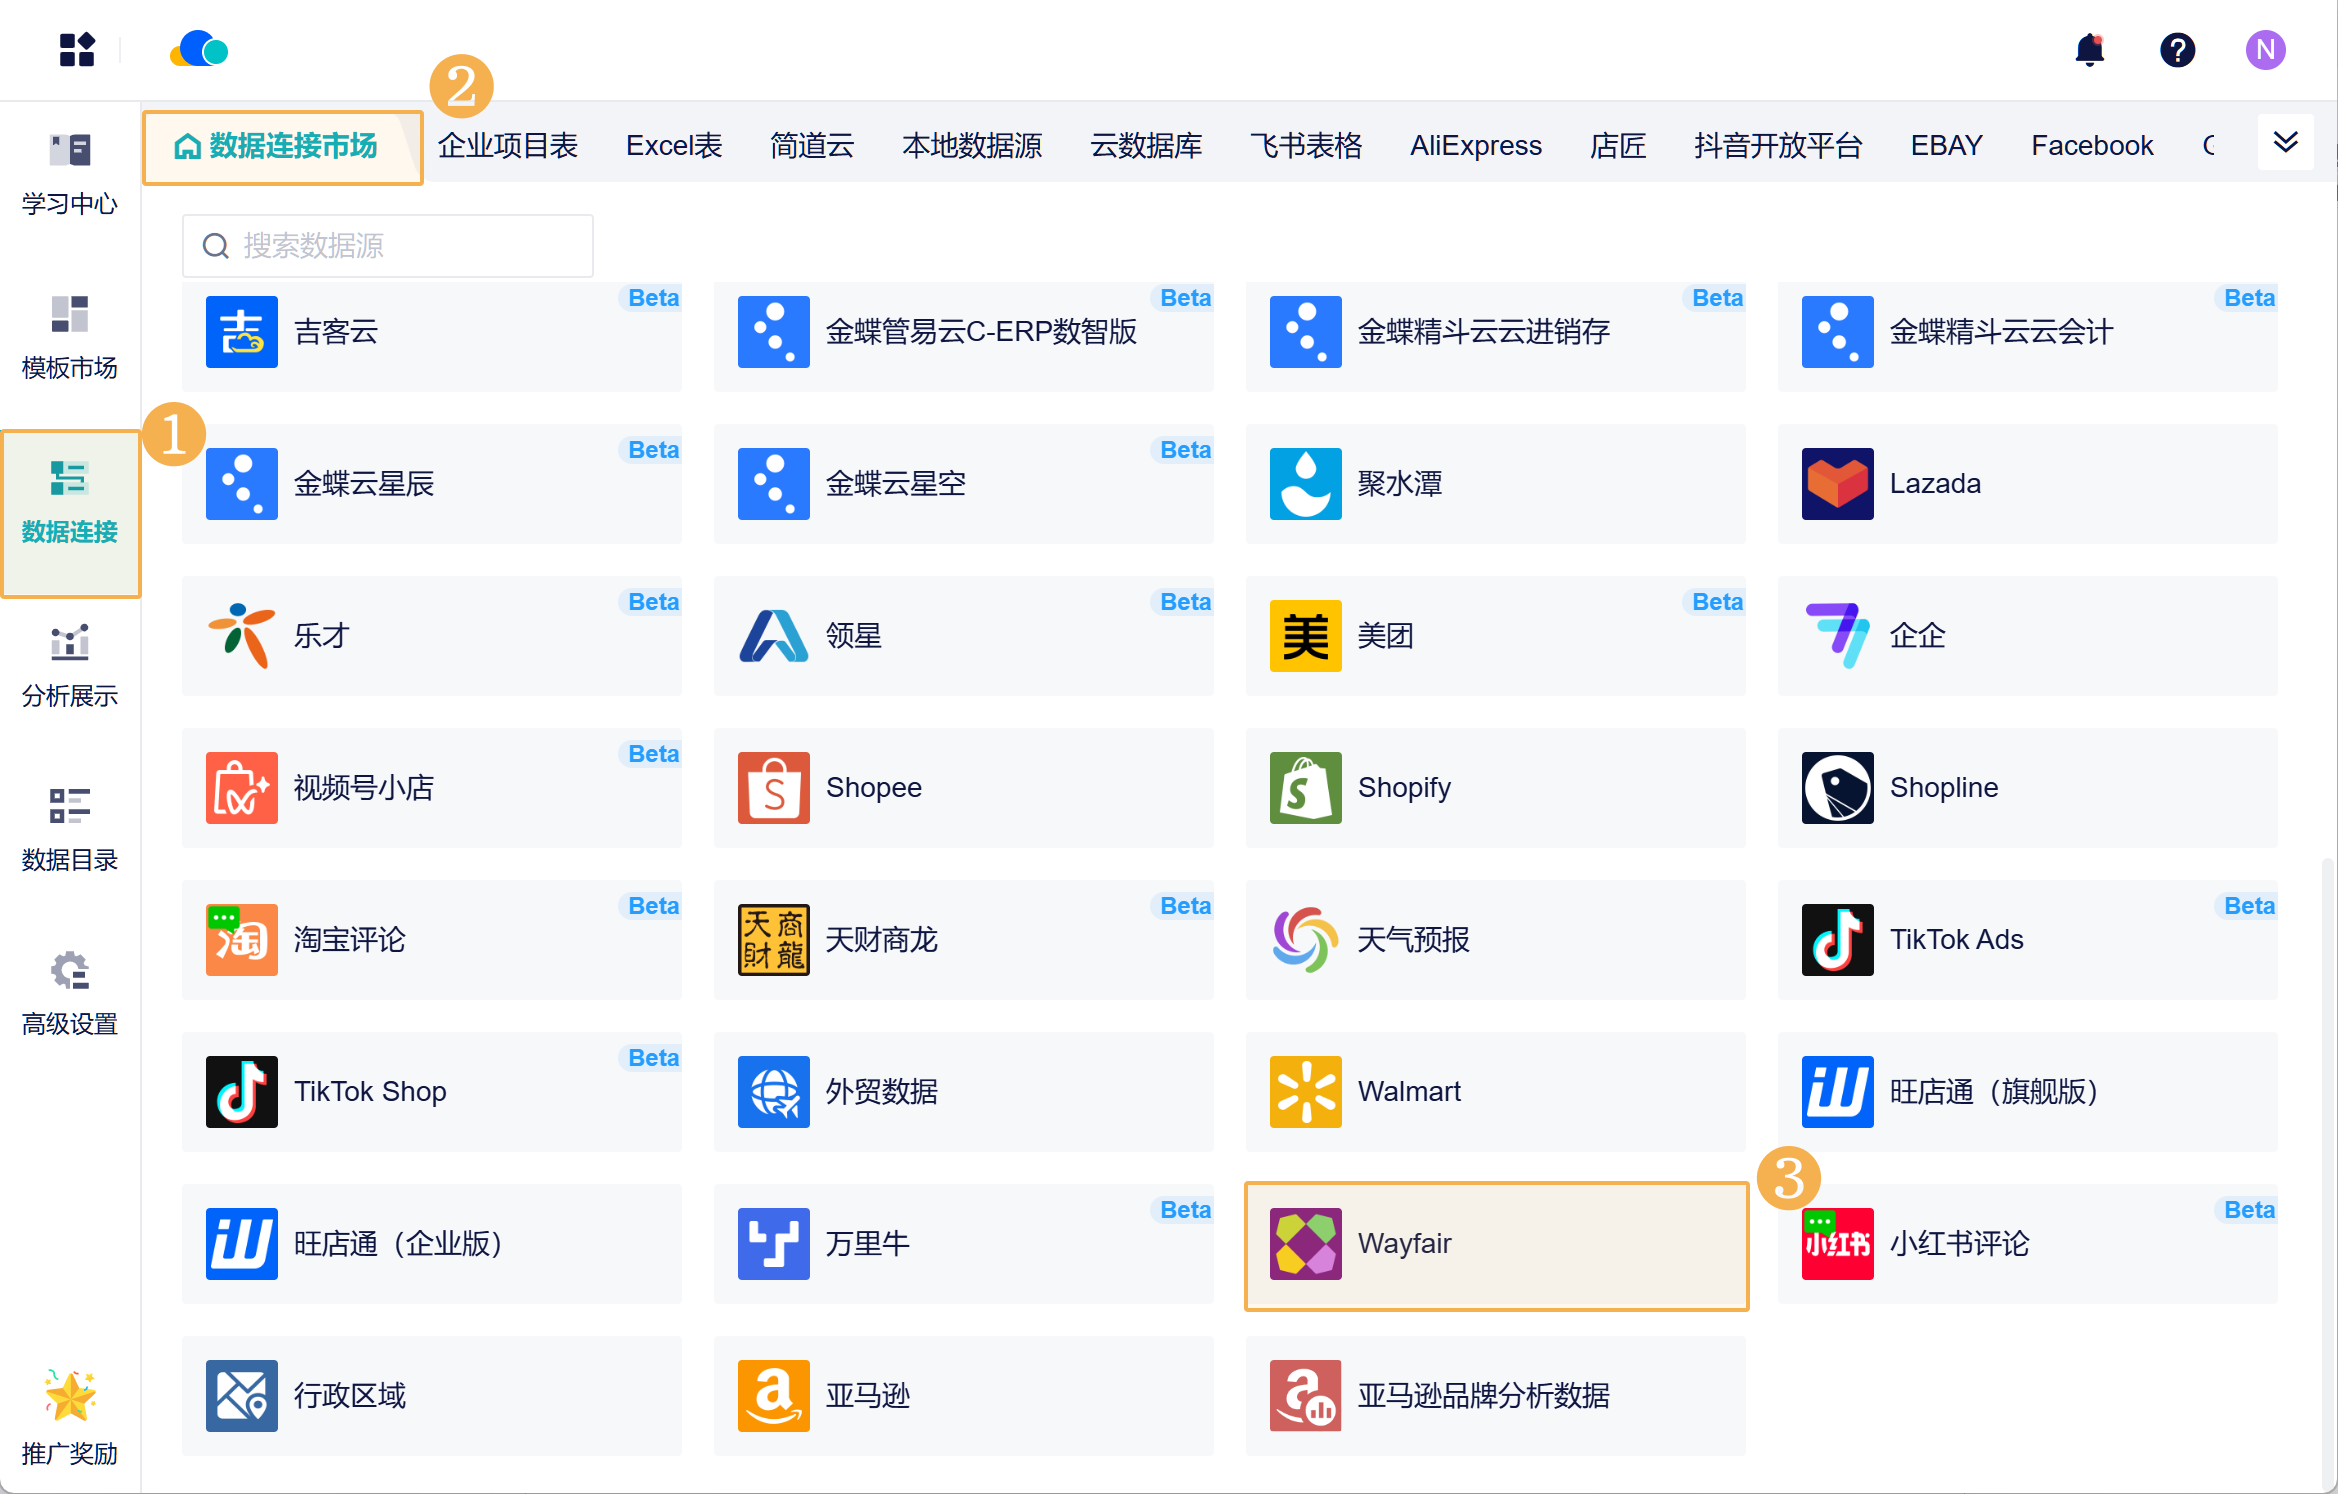
Task: Open 旺店通（企业版）connector
Action: 432,1244
